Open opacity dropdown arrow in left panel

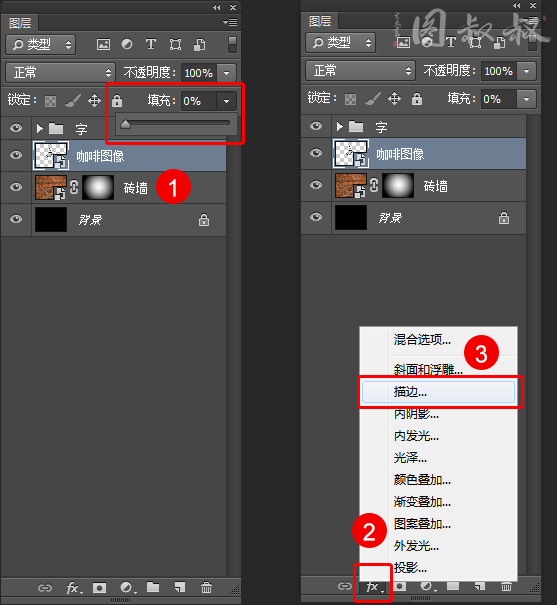coord(226,73)
